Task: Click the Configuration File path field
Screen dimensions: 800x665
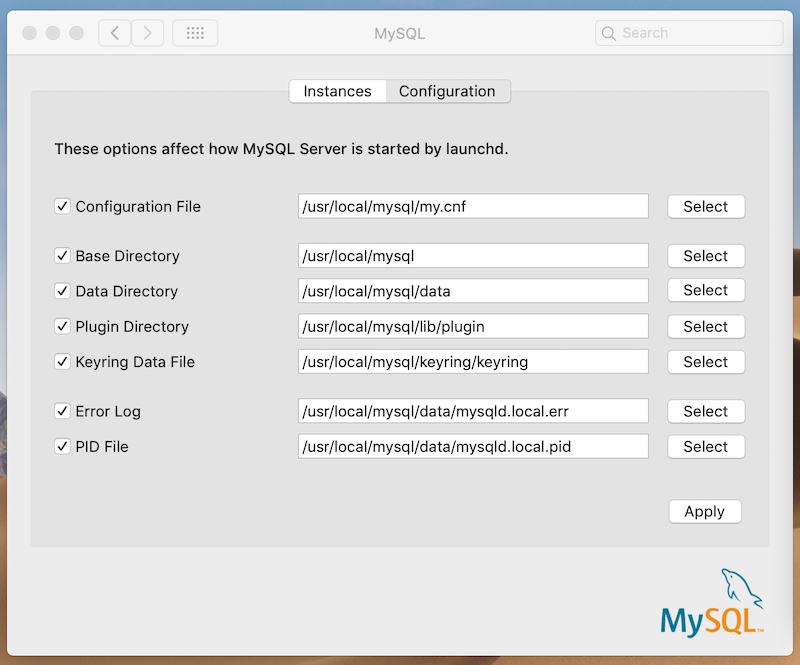Action: (x=473, y=206)
